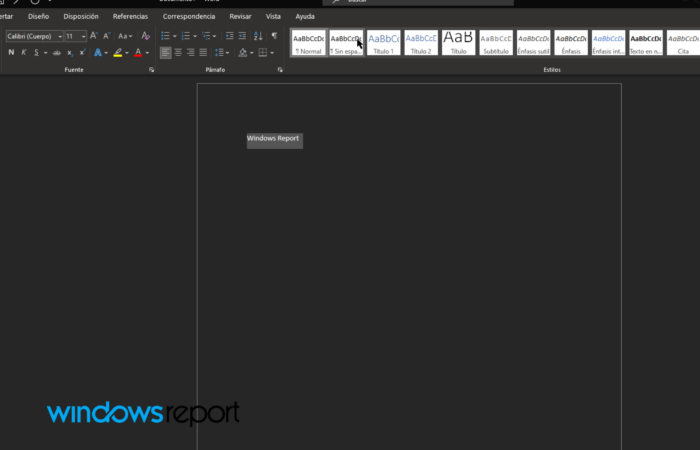Open the Vista tab
Viewport: 700px width, 450px height.
tap(273, 17)
